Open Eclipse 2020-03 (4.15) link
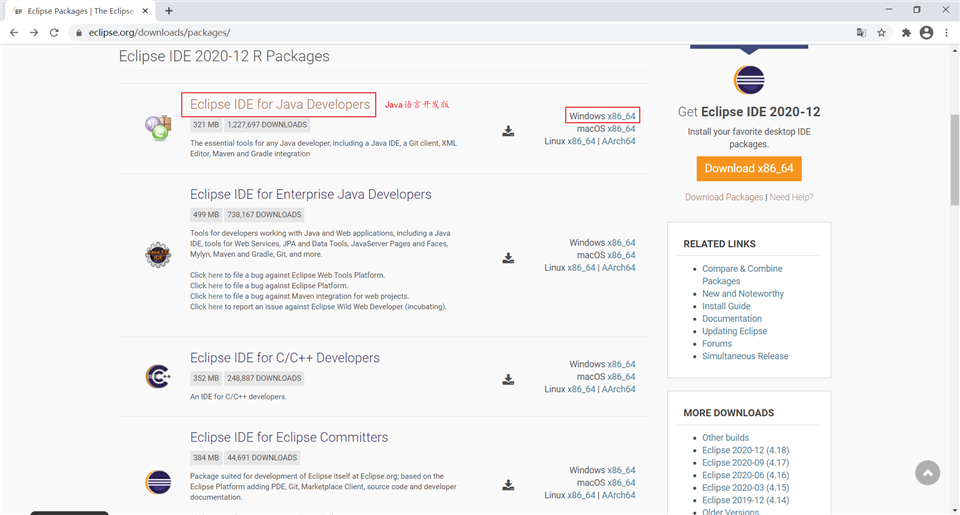 [746, 487]
